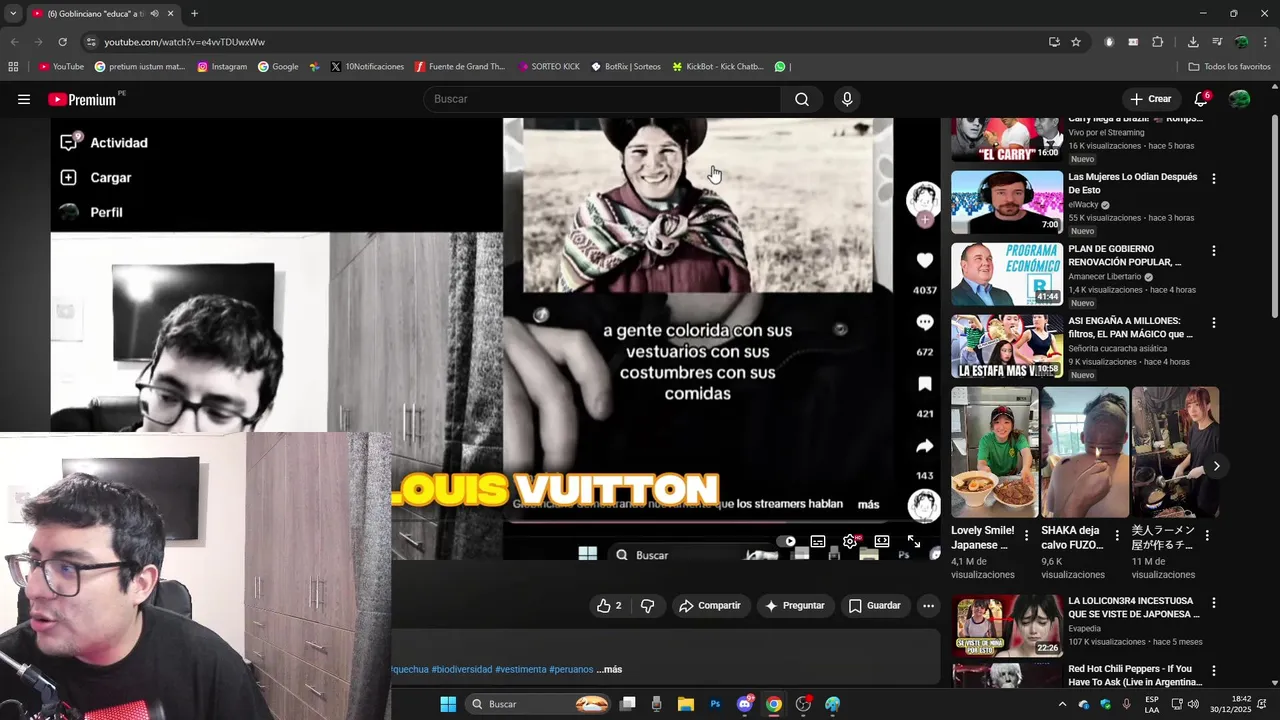Open the Chrome three-dot menu

pyautogui.click(x=1266, y=42)
